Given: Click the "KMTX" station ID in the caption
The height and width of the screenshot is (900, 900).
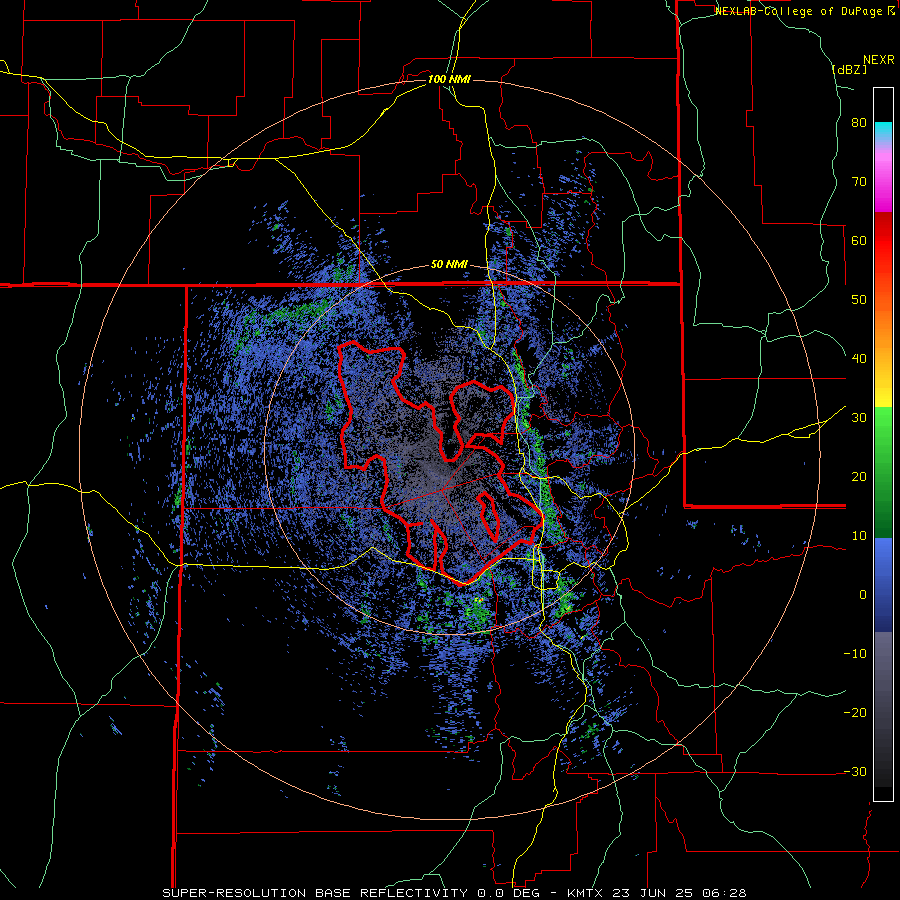Looking at the screenshot, I should point(585,893).
